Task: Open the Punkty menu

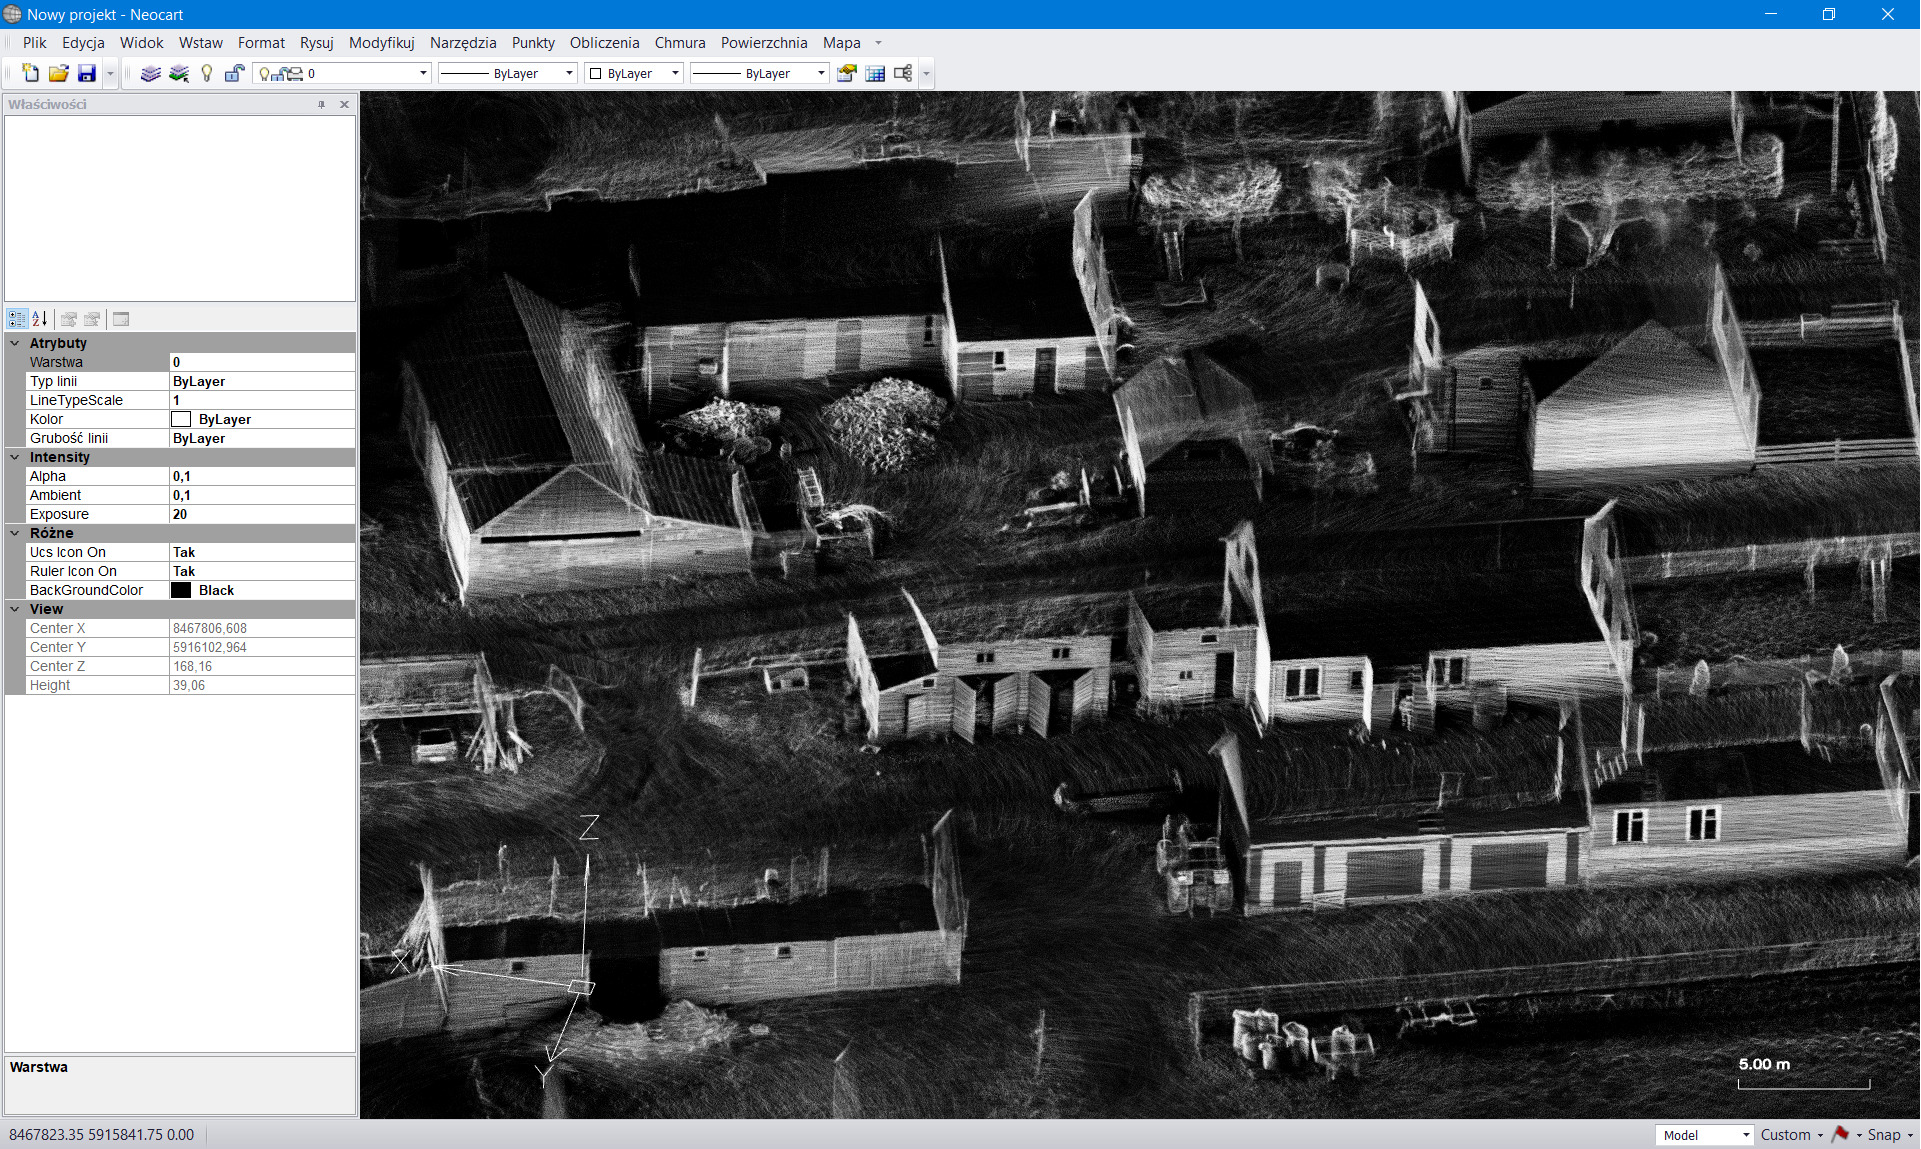Action: pyautogui.click(x=533, y=43)
